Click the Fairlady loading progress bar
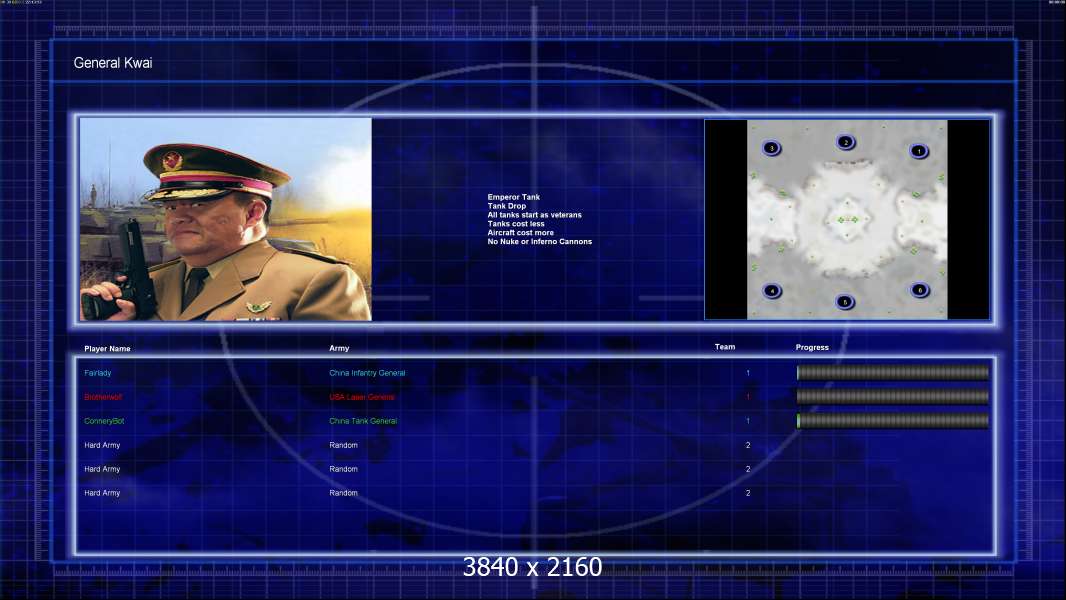1066x600 pixels. point(893,372)
